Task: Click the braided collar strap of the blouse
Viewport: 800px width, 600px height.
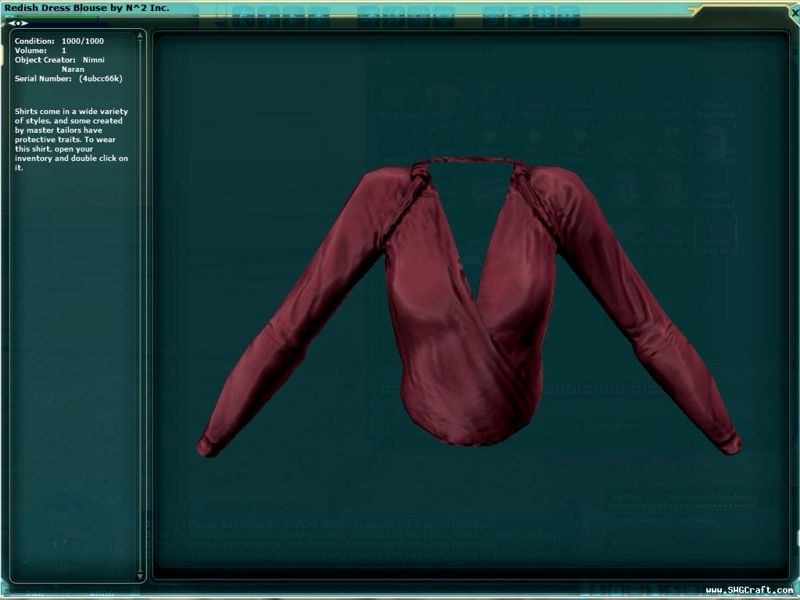Action: tap(470, 162)
